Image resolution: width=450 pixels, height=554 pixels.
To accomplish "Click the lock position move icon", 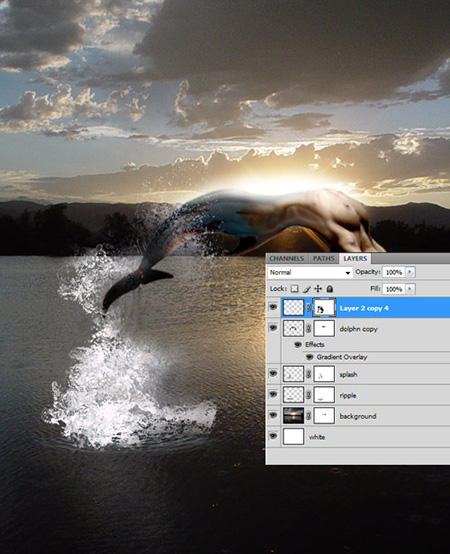I will (x=318, y=289).
